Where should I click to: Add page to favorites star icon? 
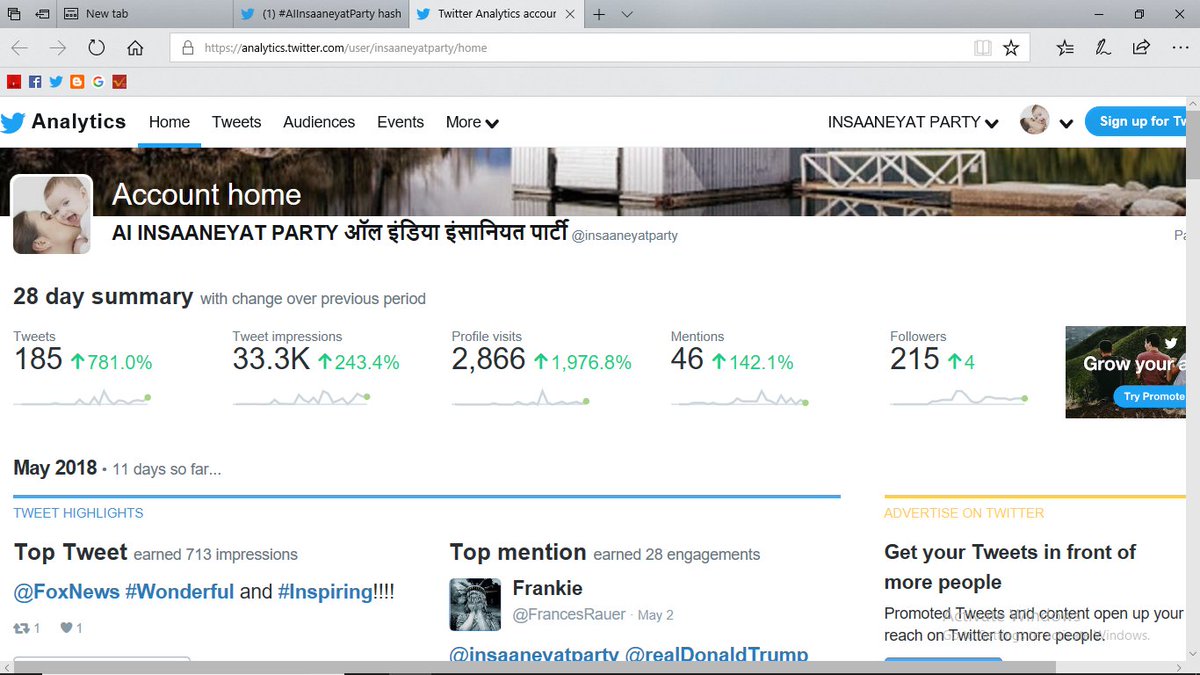[1011, 47]
